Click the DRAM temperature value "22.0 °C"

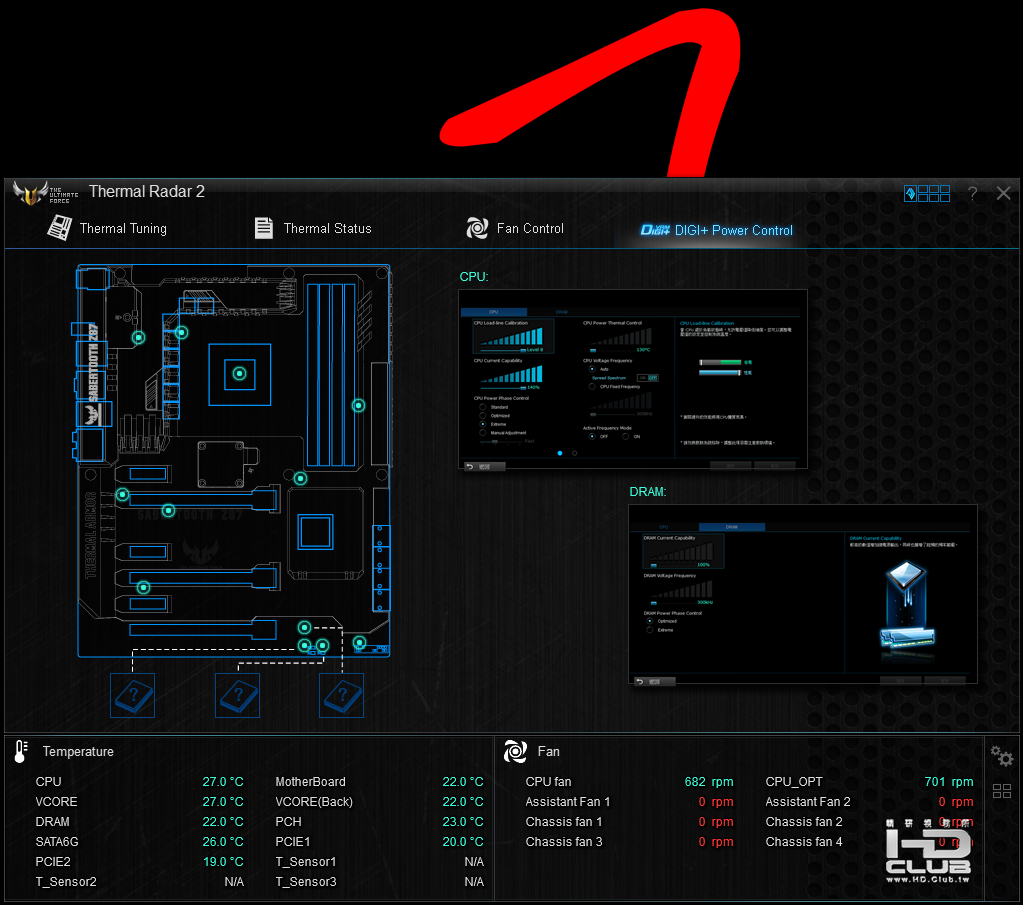[x=223, y=822]
